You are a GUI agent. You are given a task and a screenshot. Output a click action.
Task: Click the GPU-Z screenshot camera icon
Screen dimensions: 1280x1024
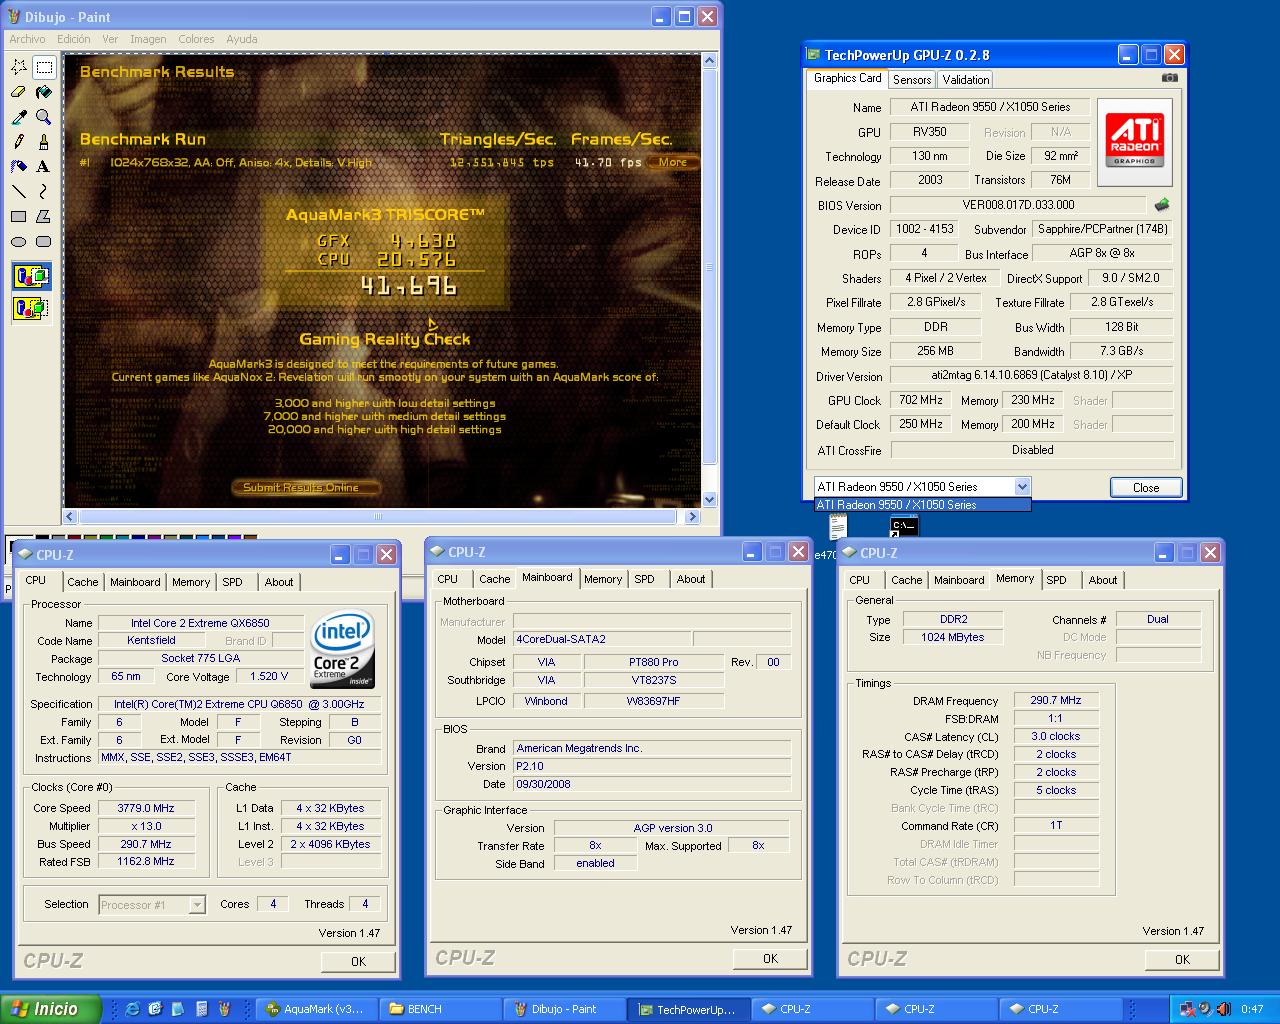point(1170,78)
